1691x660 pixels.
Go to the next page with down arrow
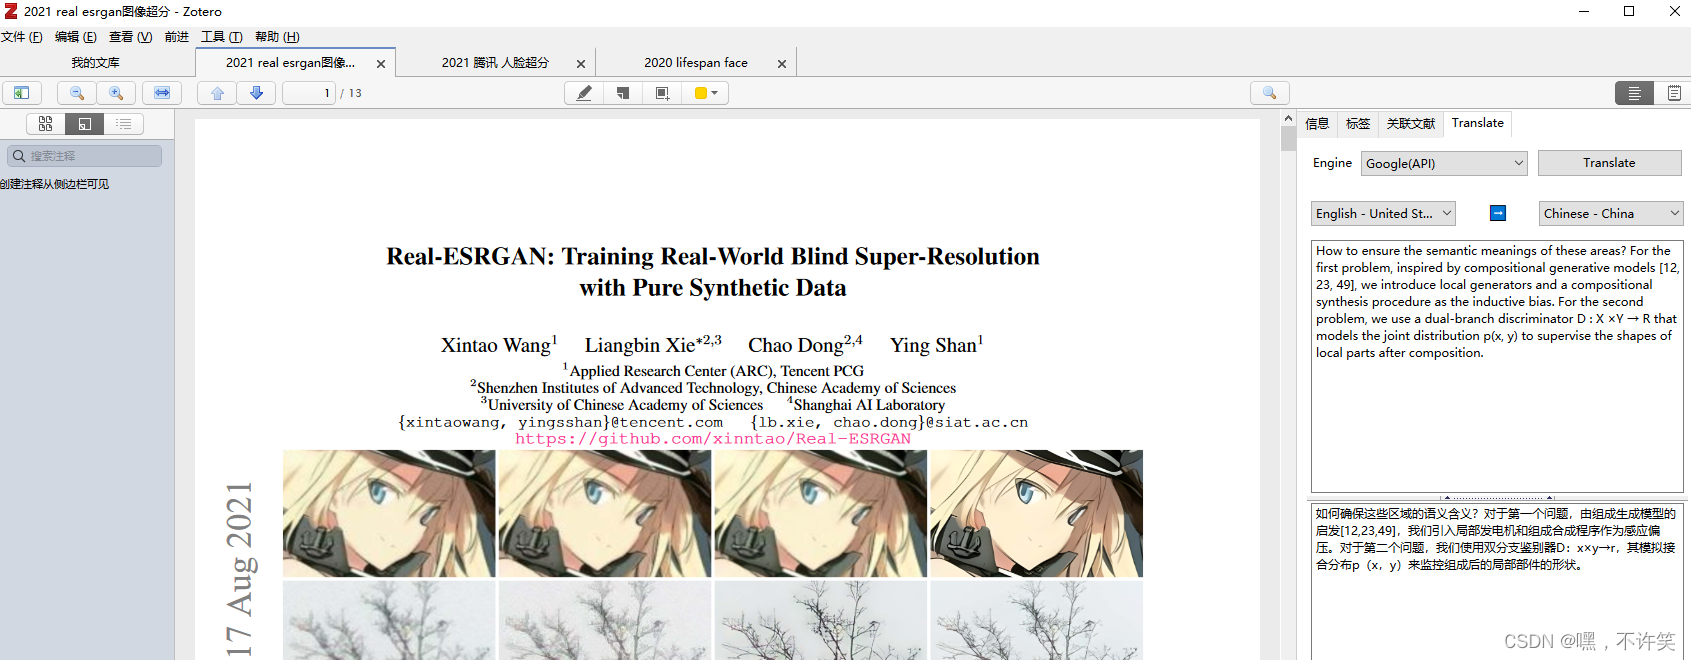256,93
